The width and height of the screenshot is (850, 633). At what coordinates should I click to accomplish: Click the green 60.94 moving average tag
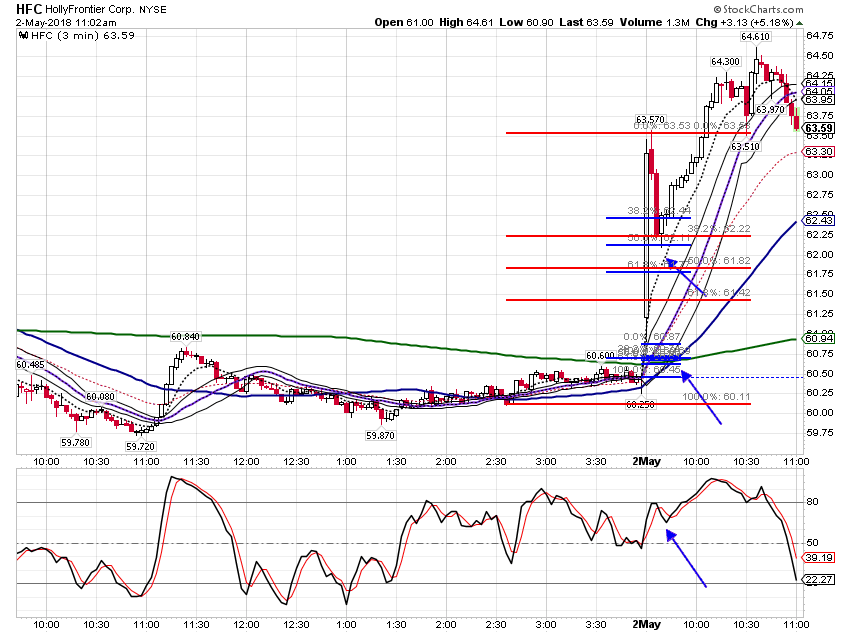pyautogui.click(x=819, y=339)
